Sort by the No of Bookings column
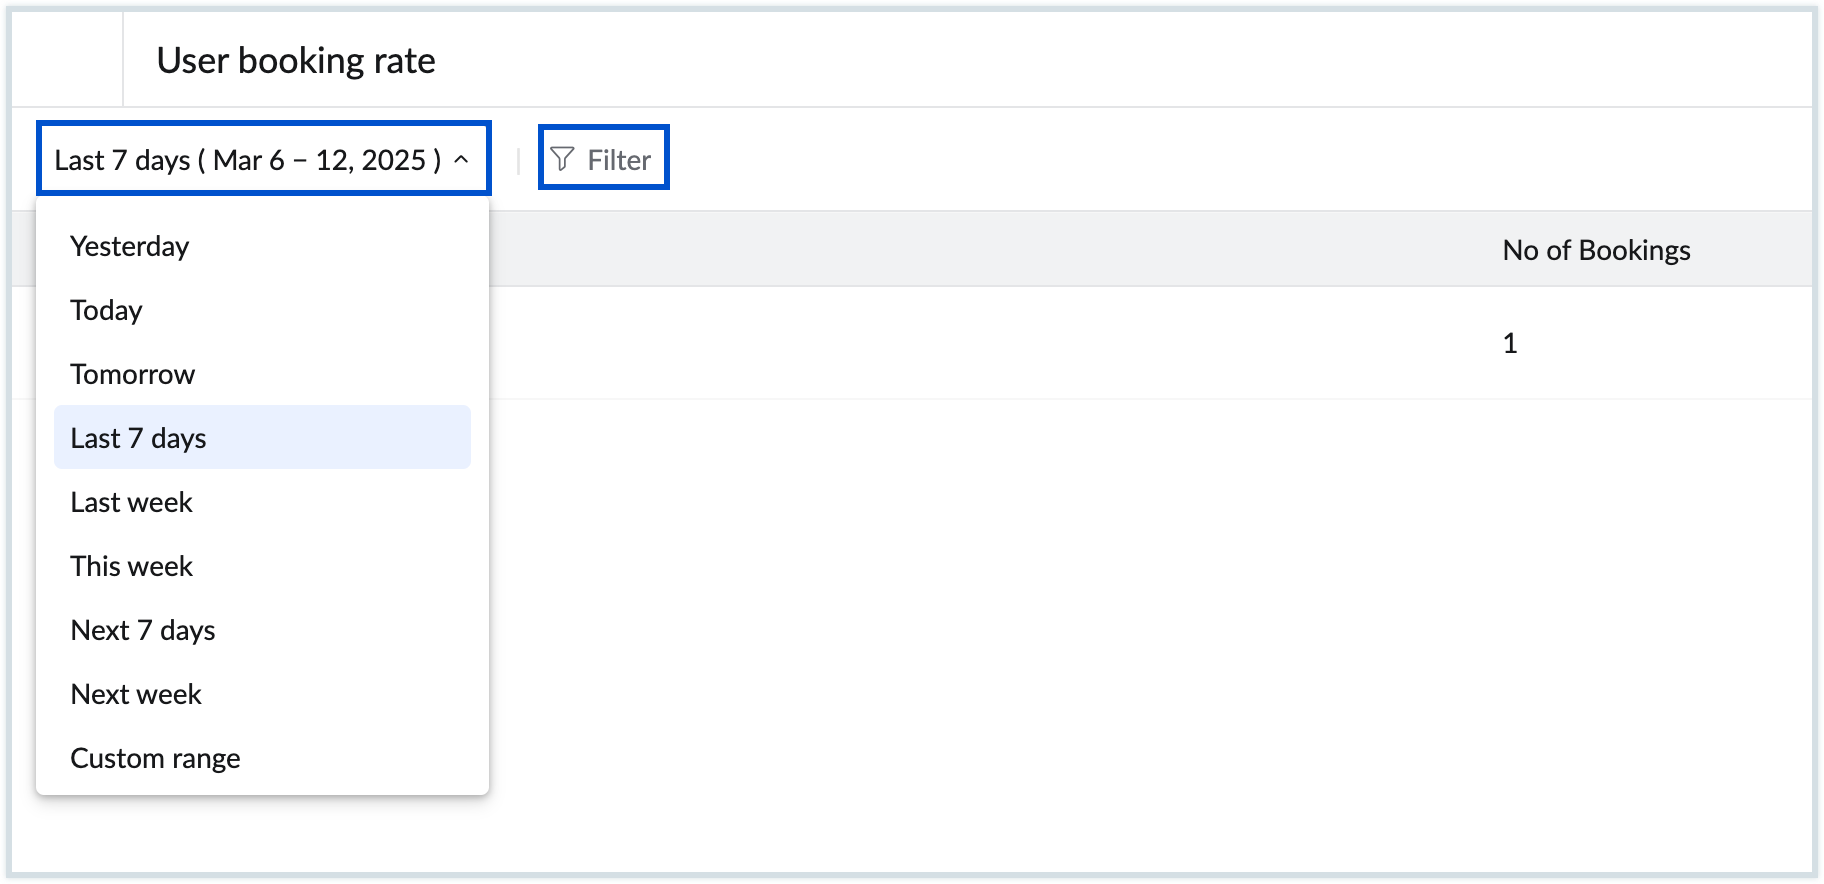 1597,250
